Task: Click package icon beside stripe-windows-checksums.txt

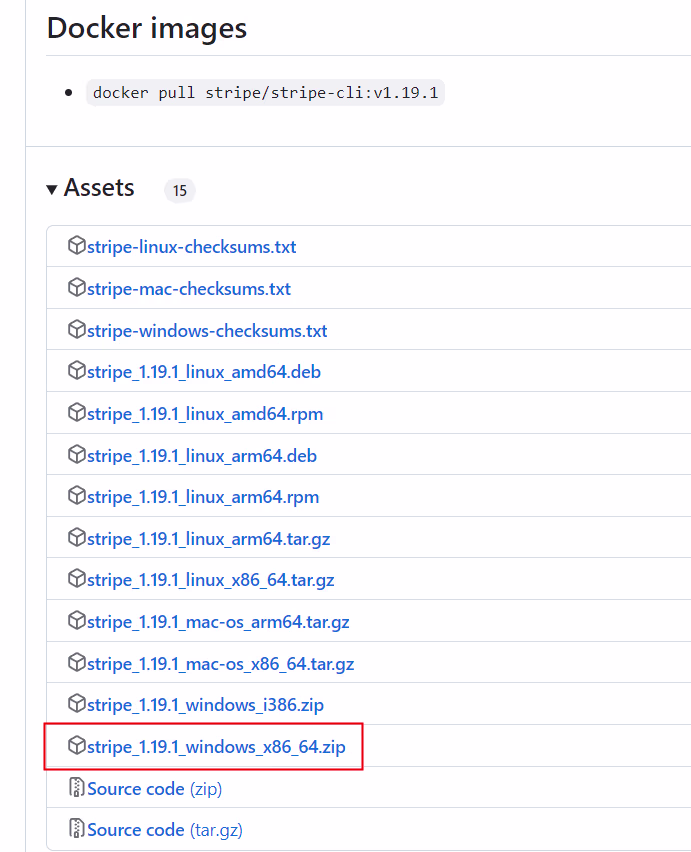Action: [77, 329]
